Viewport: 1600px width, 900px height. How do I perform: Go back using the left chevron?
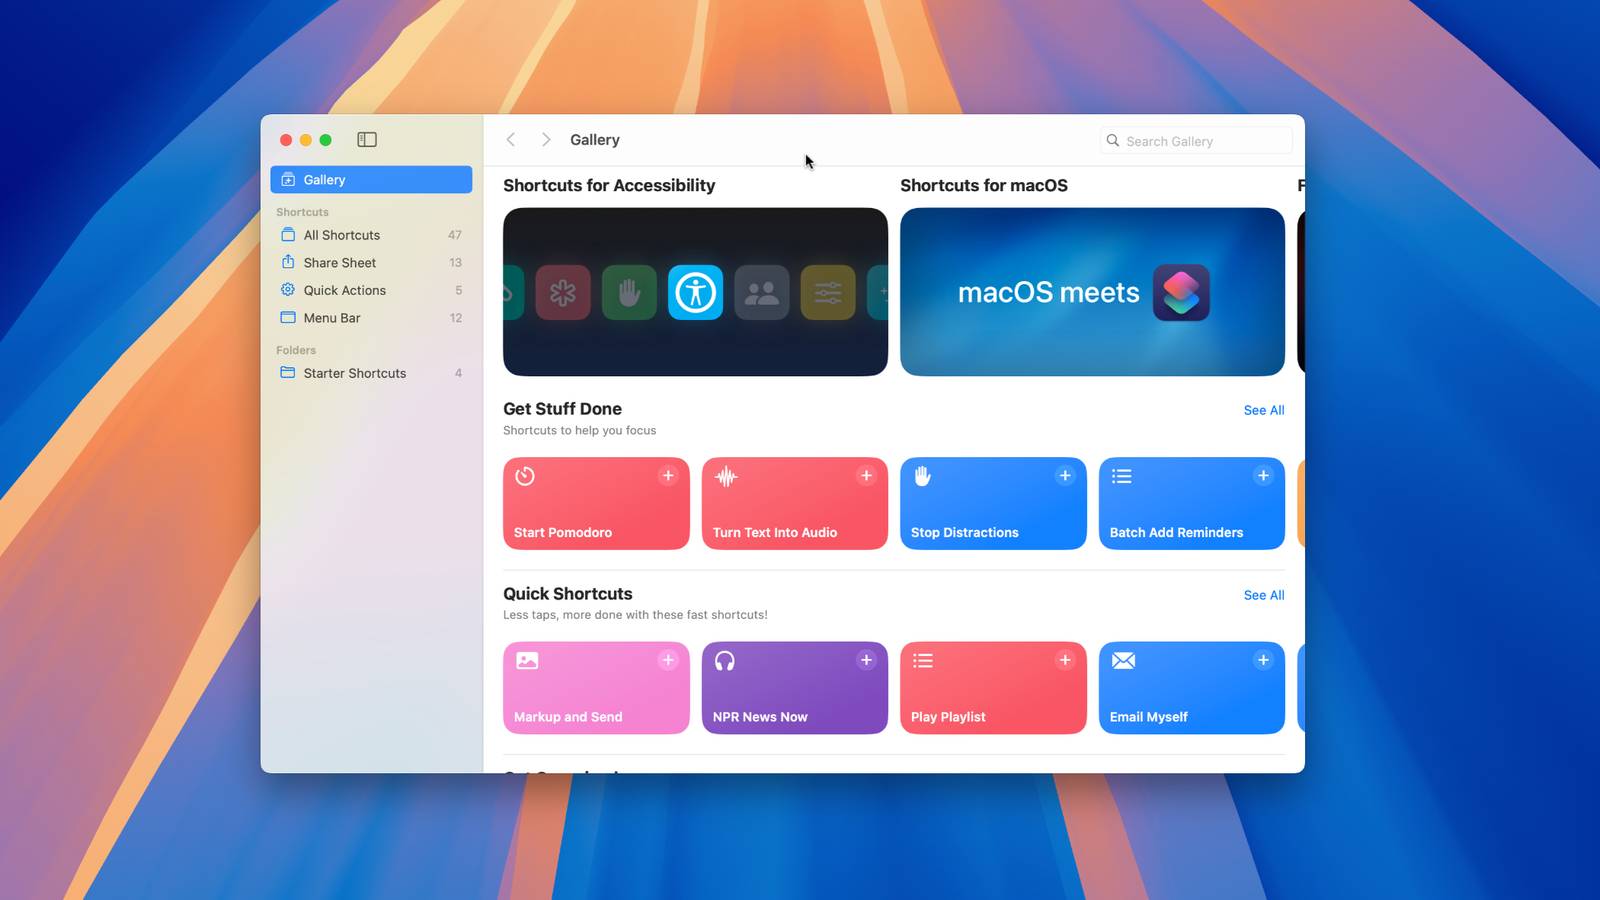[511, 140]
